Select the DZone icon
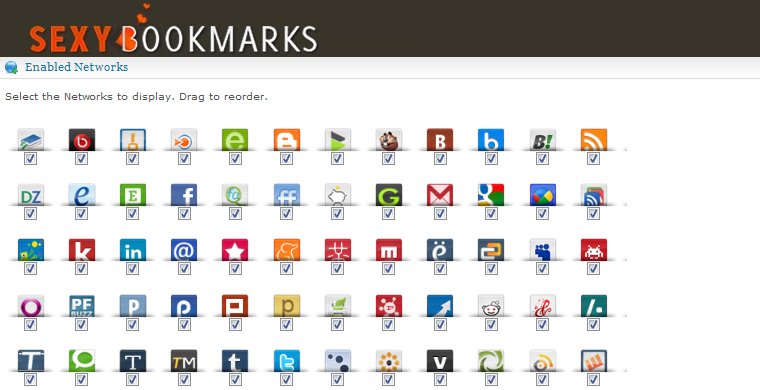 tap(31, 195)
